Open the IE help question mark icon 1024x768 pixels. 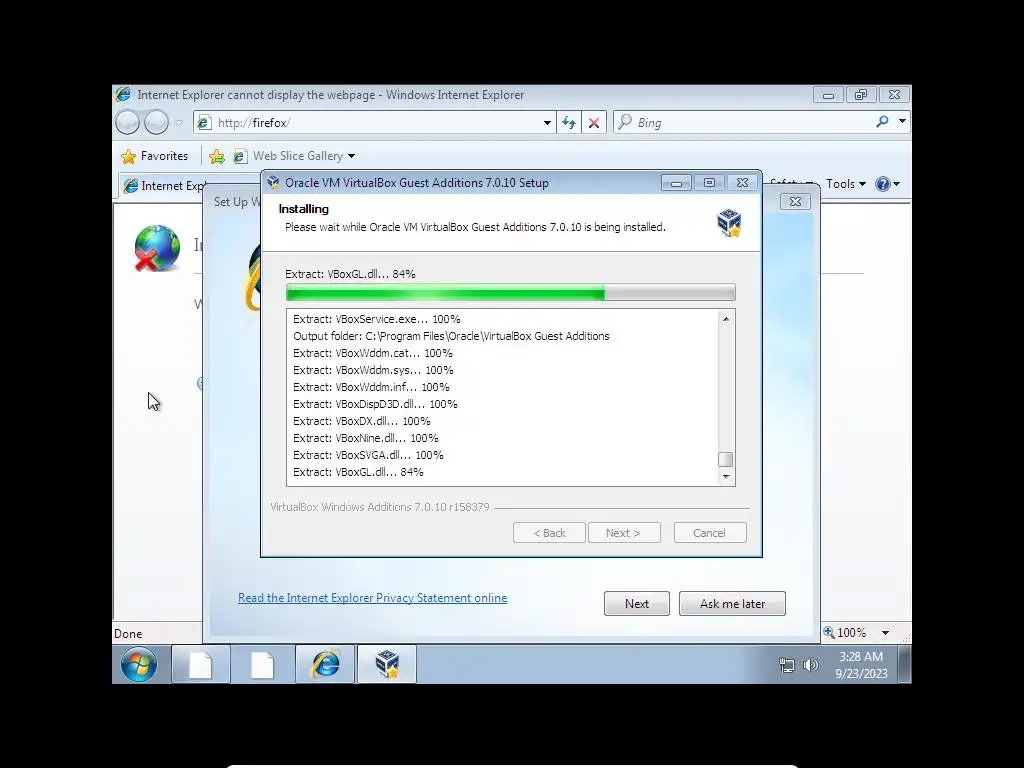882,184
